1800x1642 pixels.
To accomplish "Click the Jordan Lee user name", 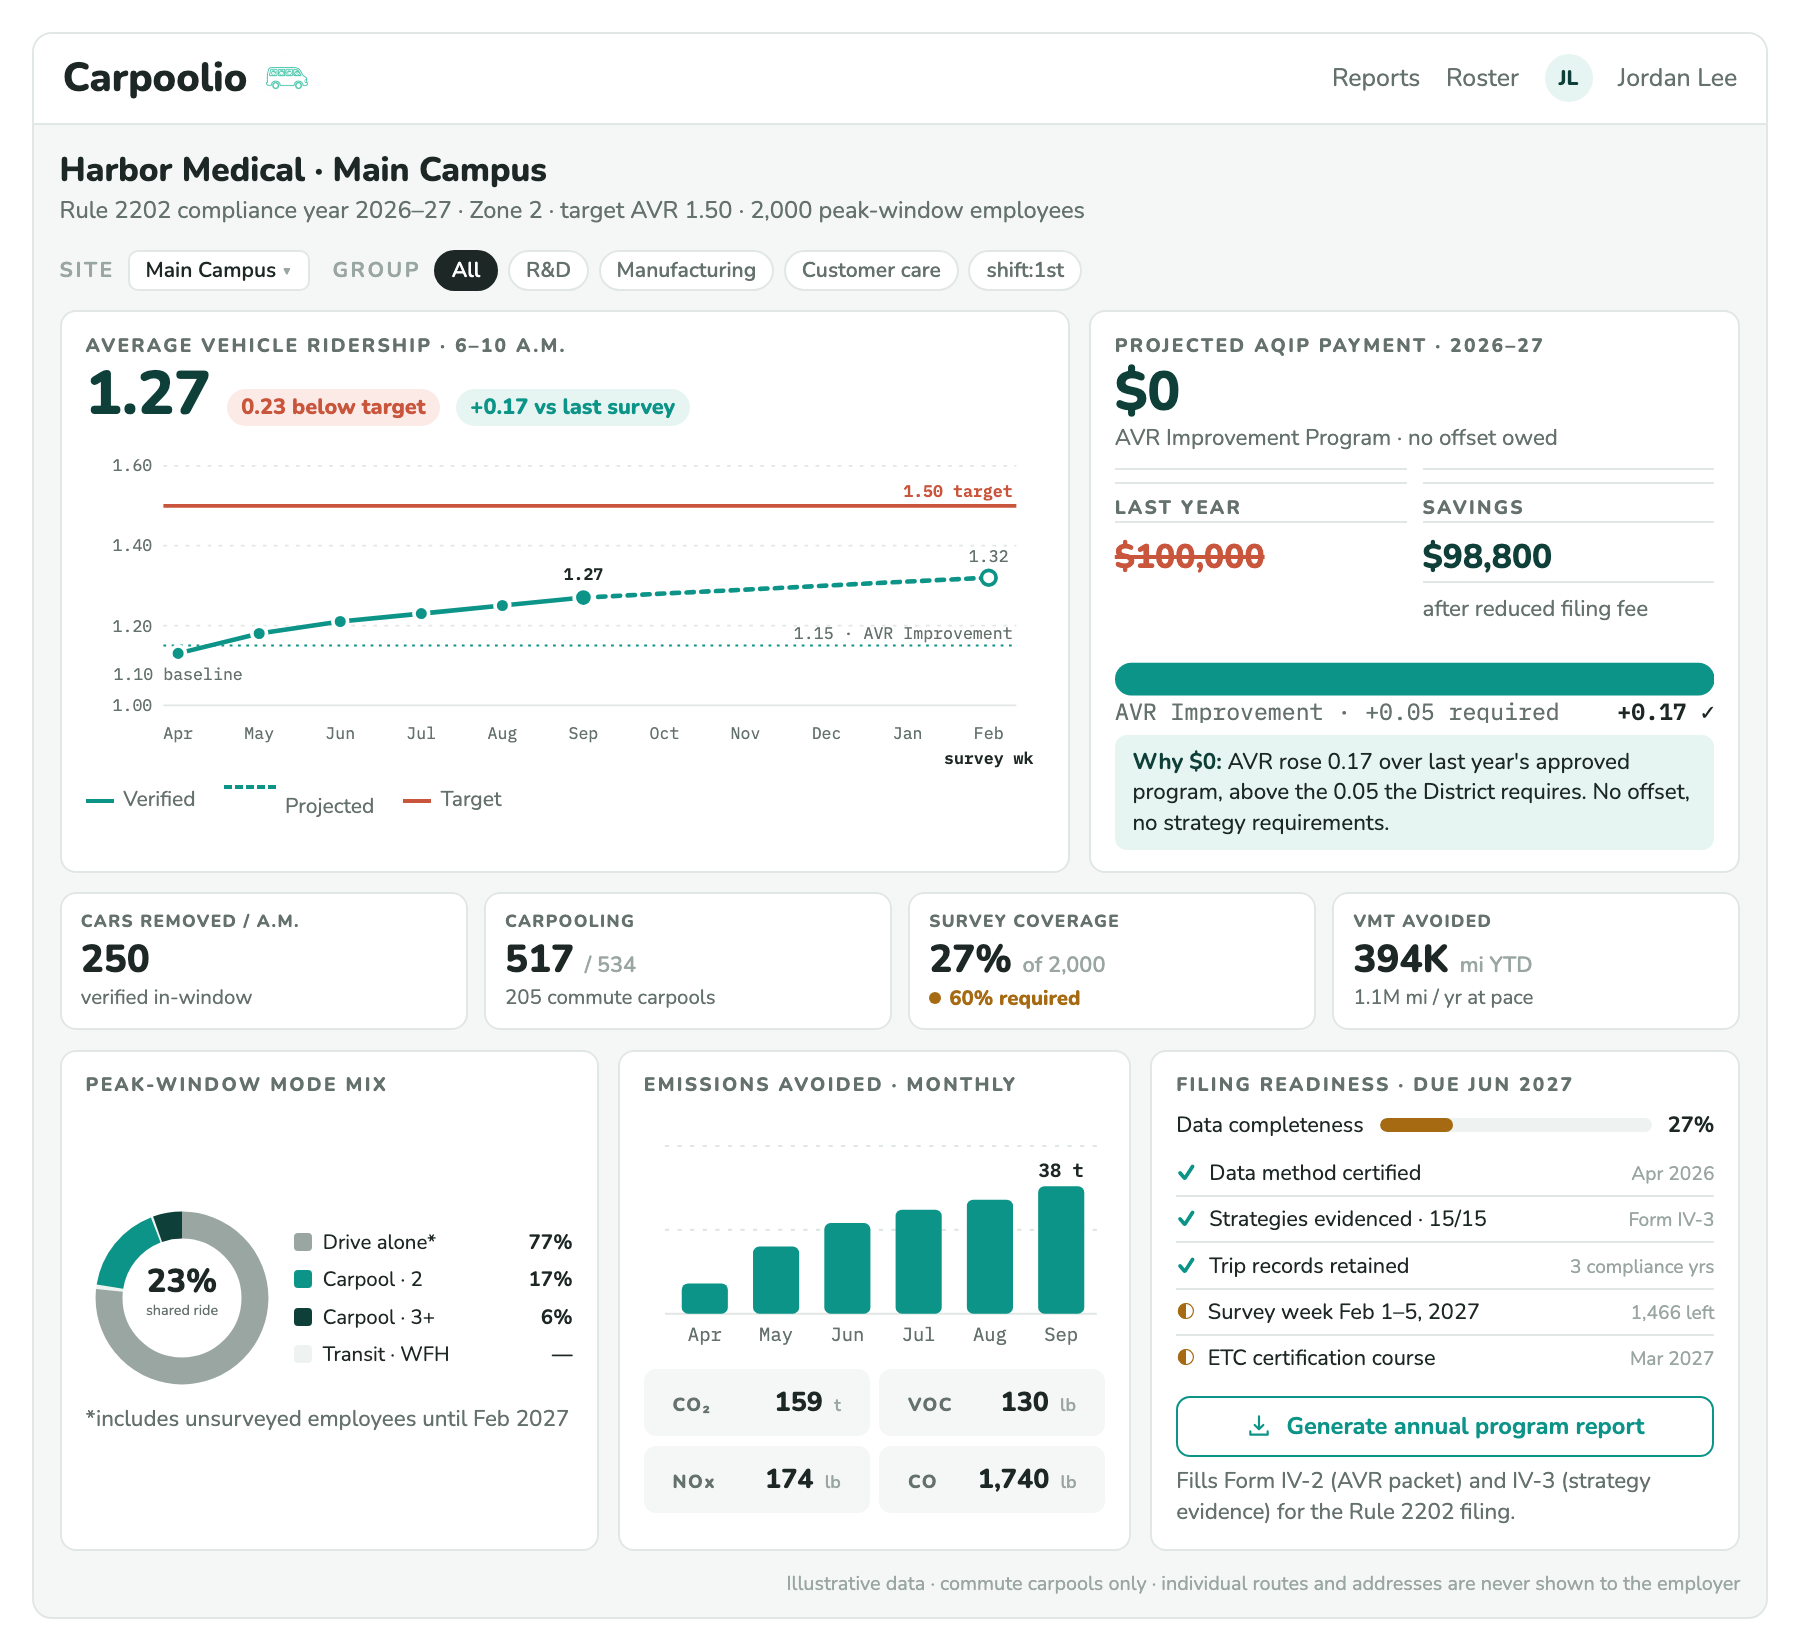I will 1677,78.
